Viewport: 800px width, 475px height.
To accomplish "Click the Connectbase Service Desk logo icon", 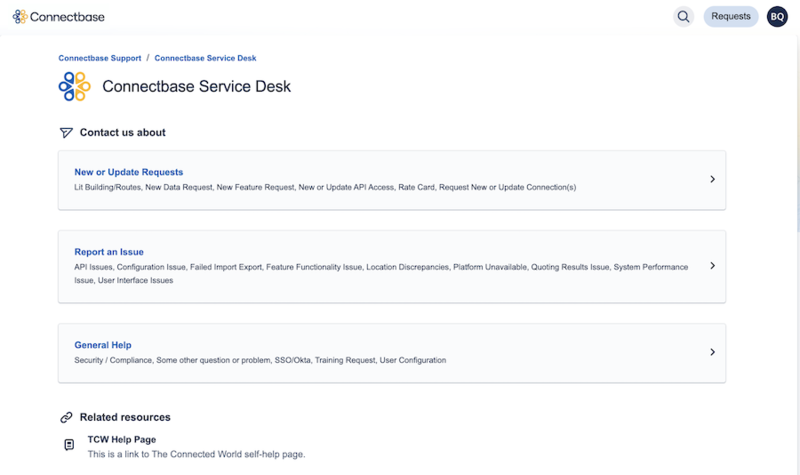I will [74, 87].
